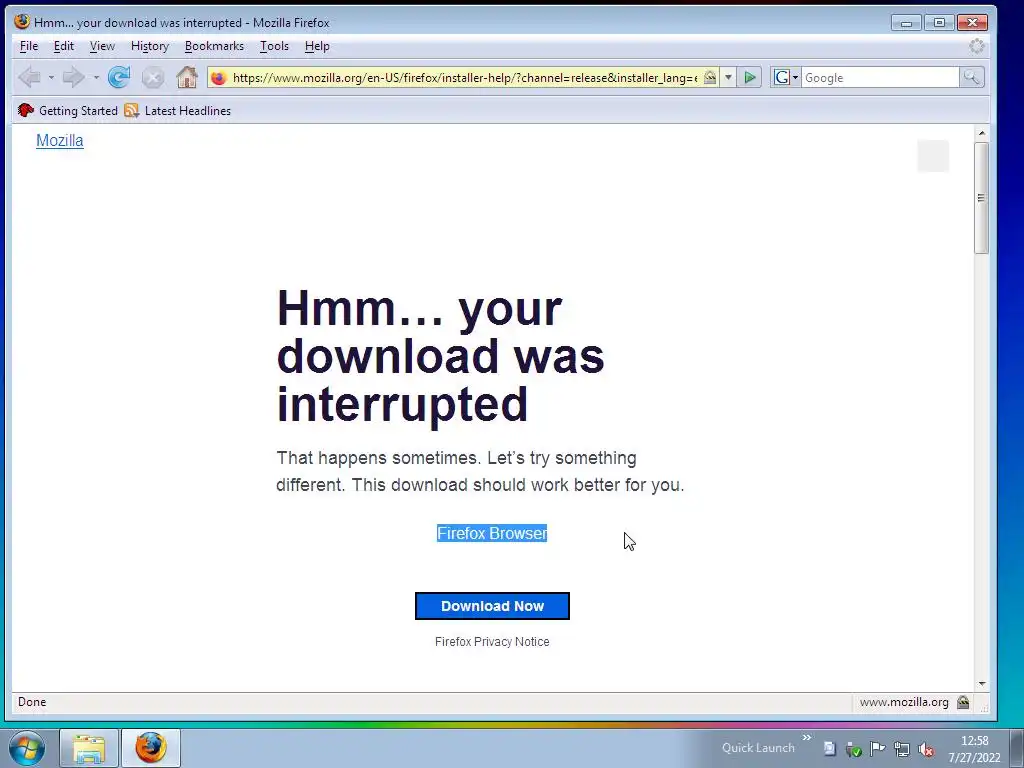Click the Stop loading icon
The height and width of the screenshot is (768, 1024).
(153, 78)
